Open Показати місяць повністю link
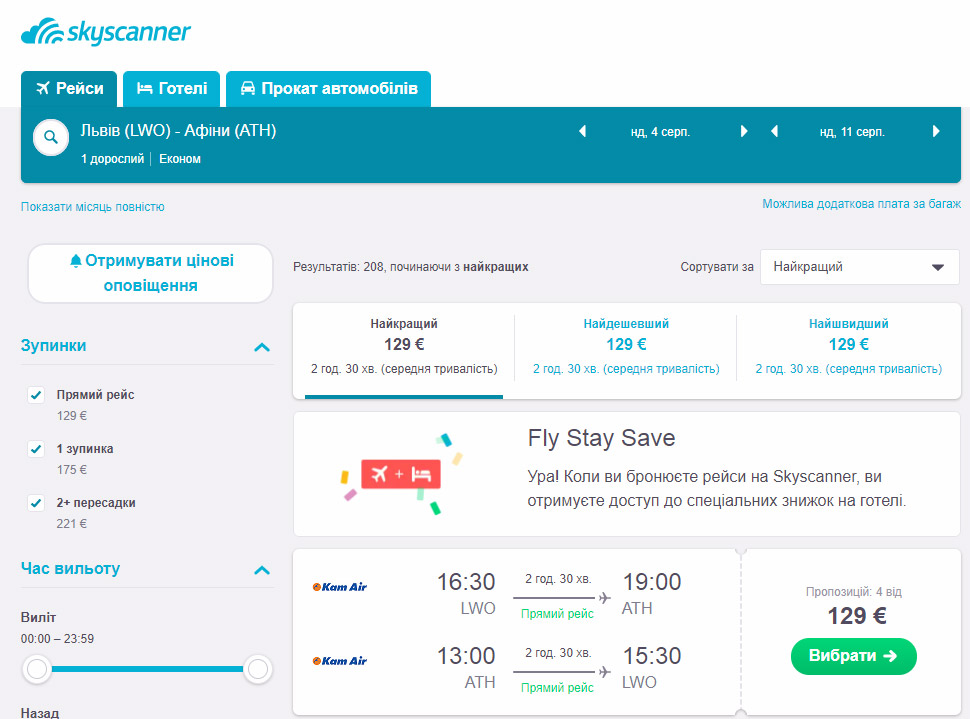This screenshot has height=719, width=970. [93, 207]
